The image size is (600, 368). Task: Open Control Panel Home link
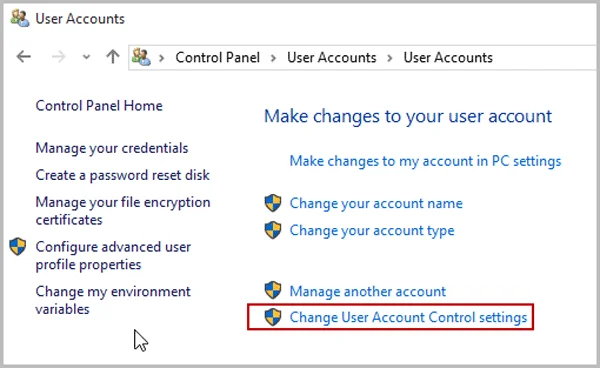tap(99, 106)
